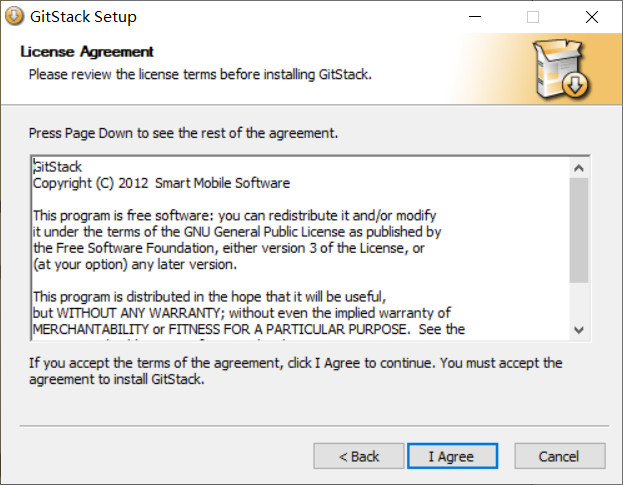Click the greyed-out maximize window button
Viewport: 623px width, 485px height.
pos(533,17)
